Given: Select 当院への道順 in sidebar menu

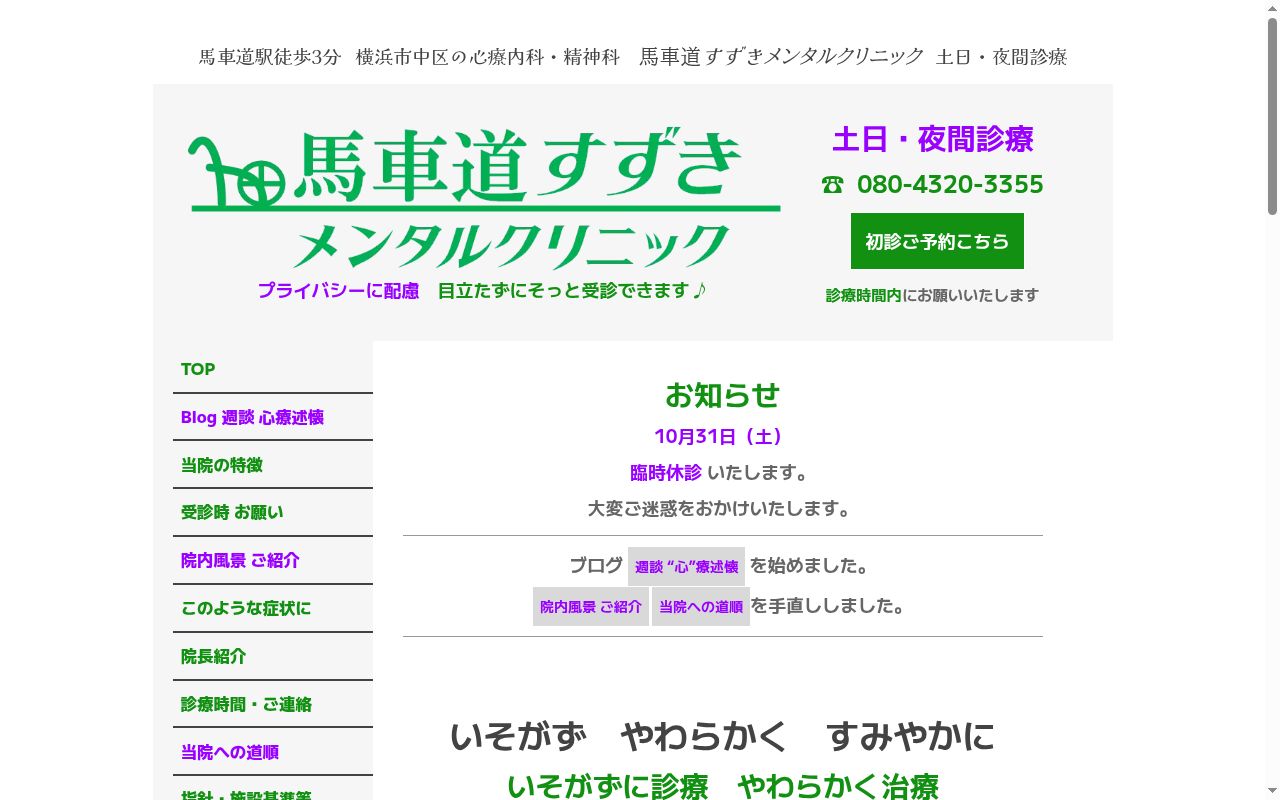Looking at the screenshot, I should click(272, 752).
